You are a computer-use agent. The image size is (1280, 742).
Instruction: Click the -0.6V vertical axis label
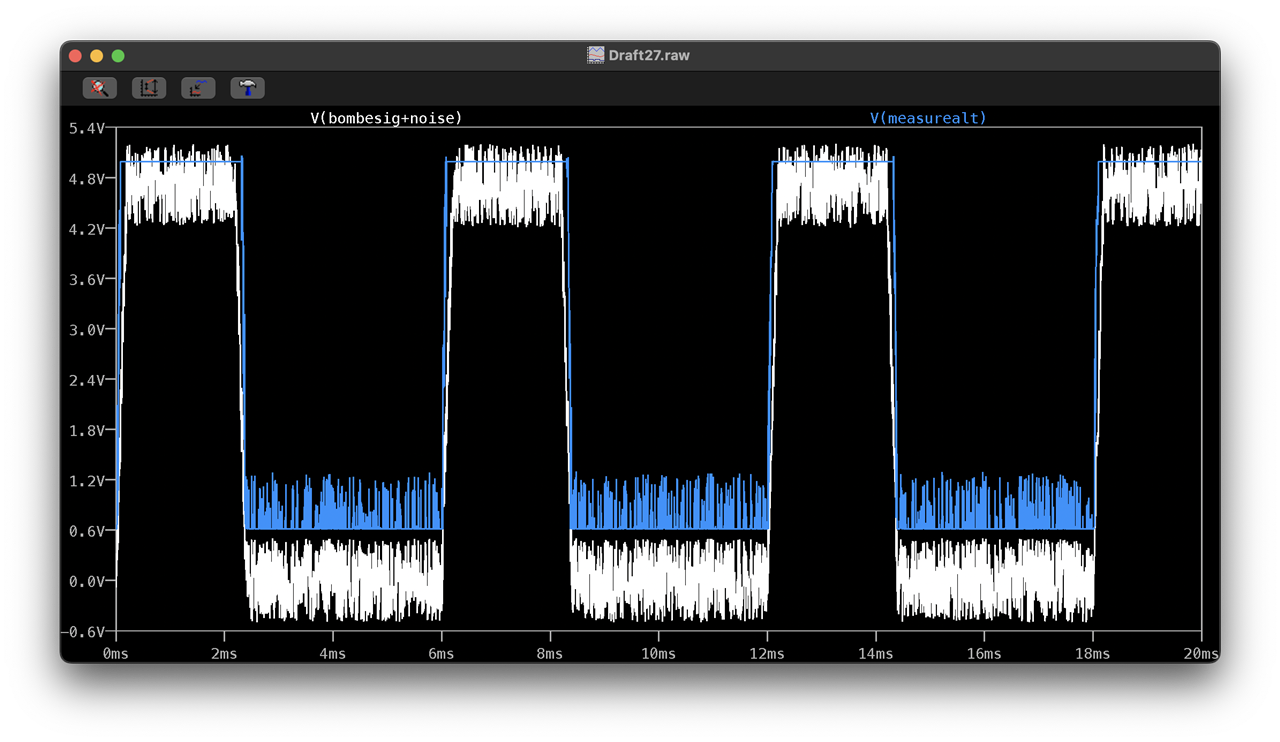[x=83, y=632]
